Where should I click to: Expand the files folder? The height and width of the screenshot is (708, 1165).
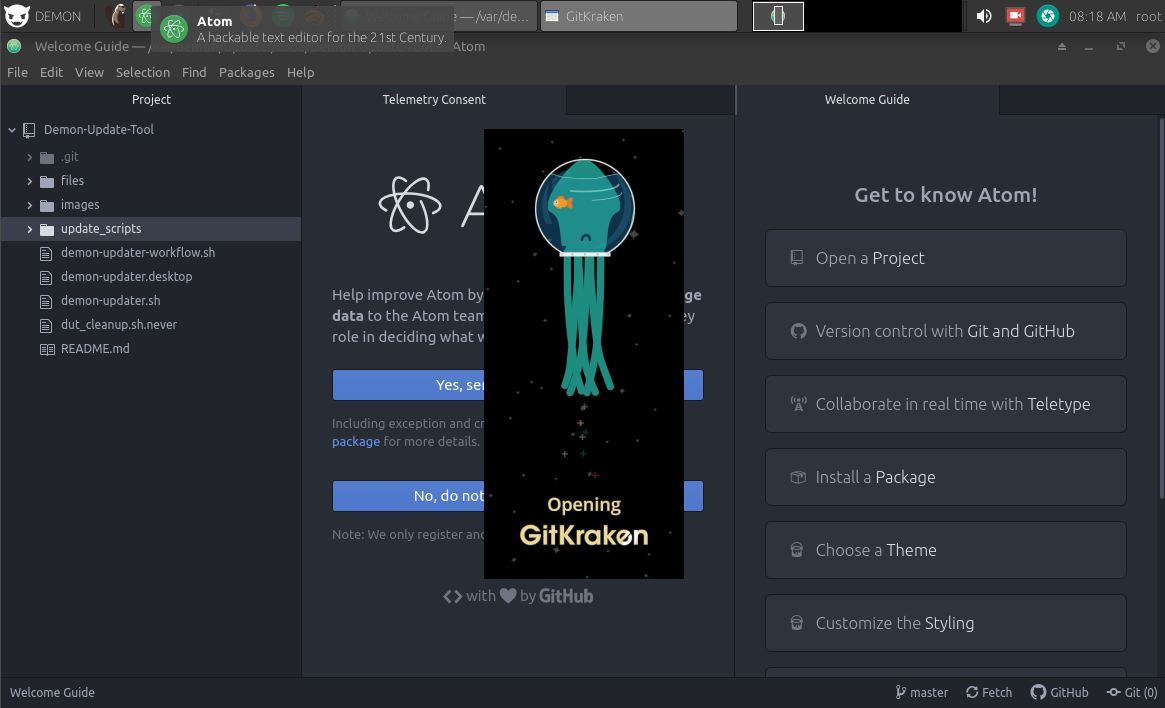pyautogui.click(x=30, y=181)
